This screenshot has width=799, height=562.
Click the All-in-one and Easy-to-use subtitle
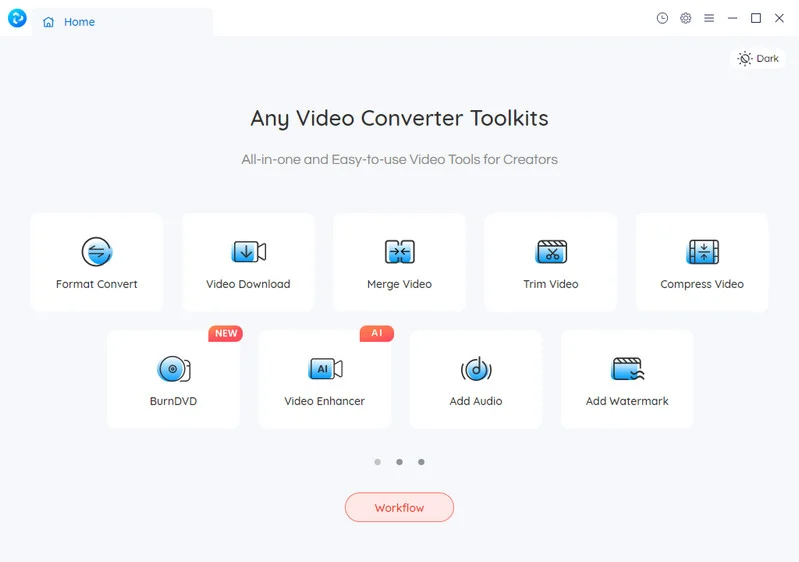click(x=400, y=160)
